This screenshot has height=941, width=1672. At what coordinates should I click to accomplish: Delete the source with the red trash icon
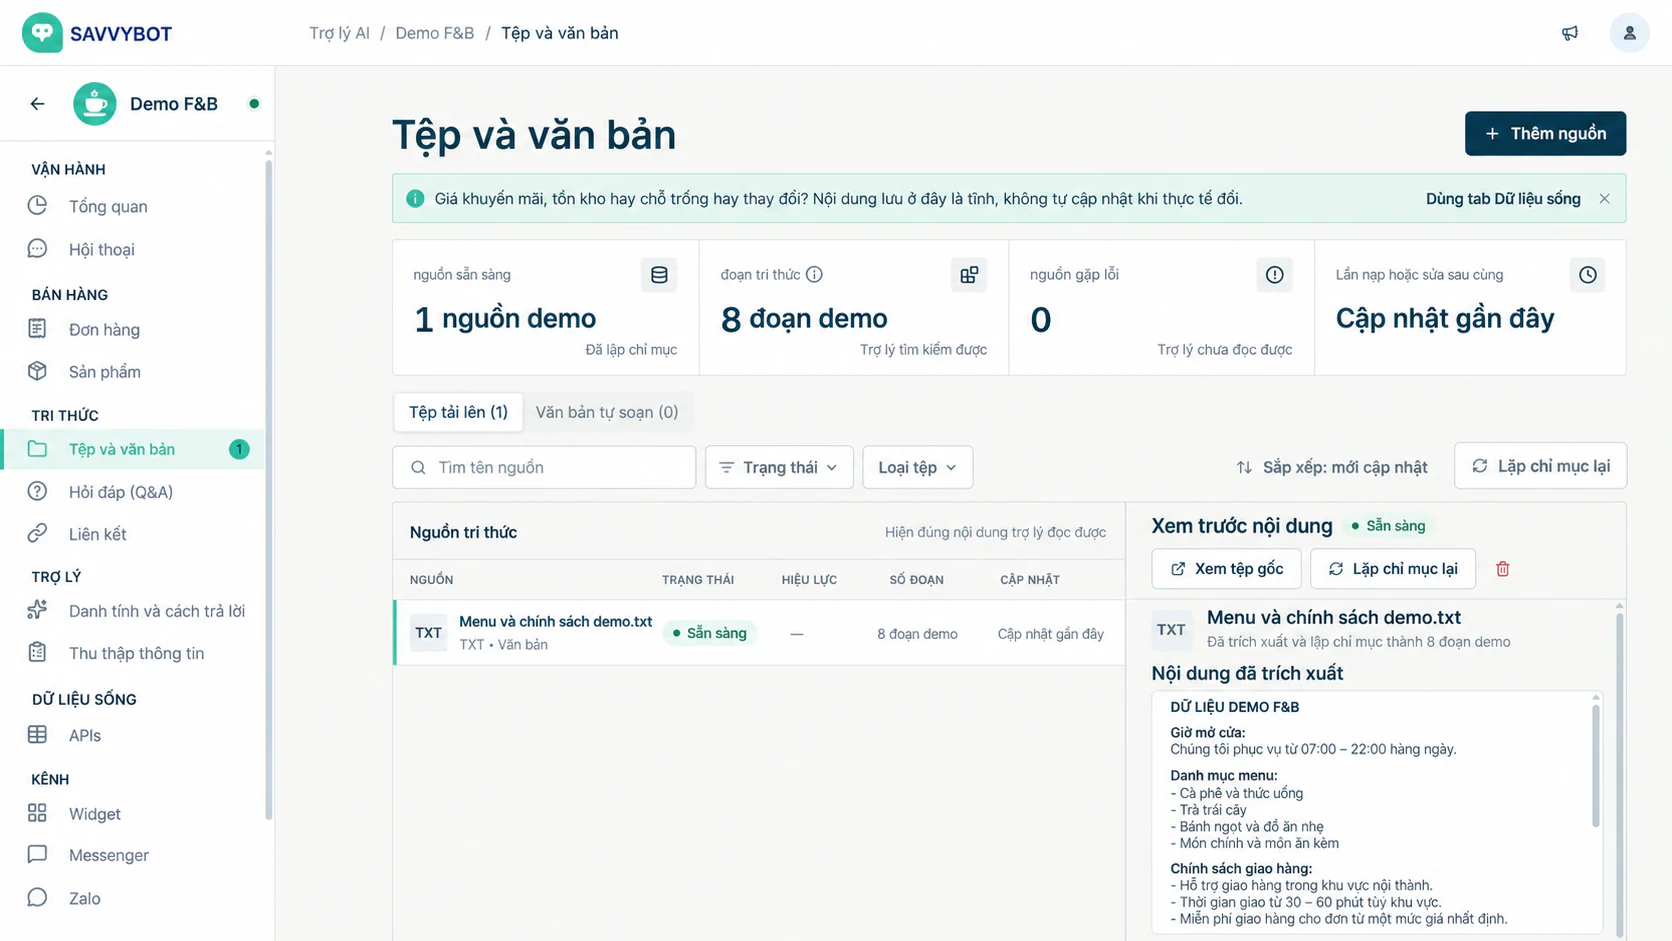[x=1502, y=569]
